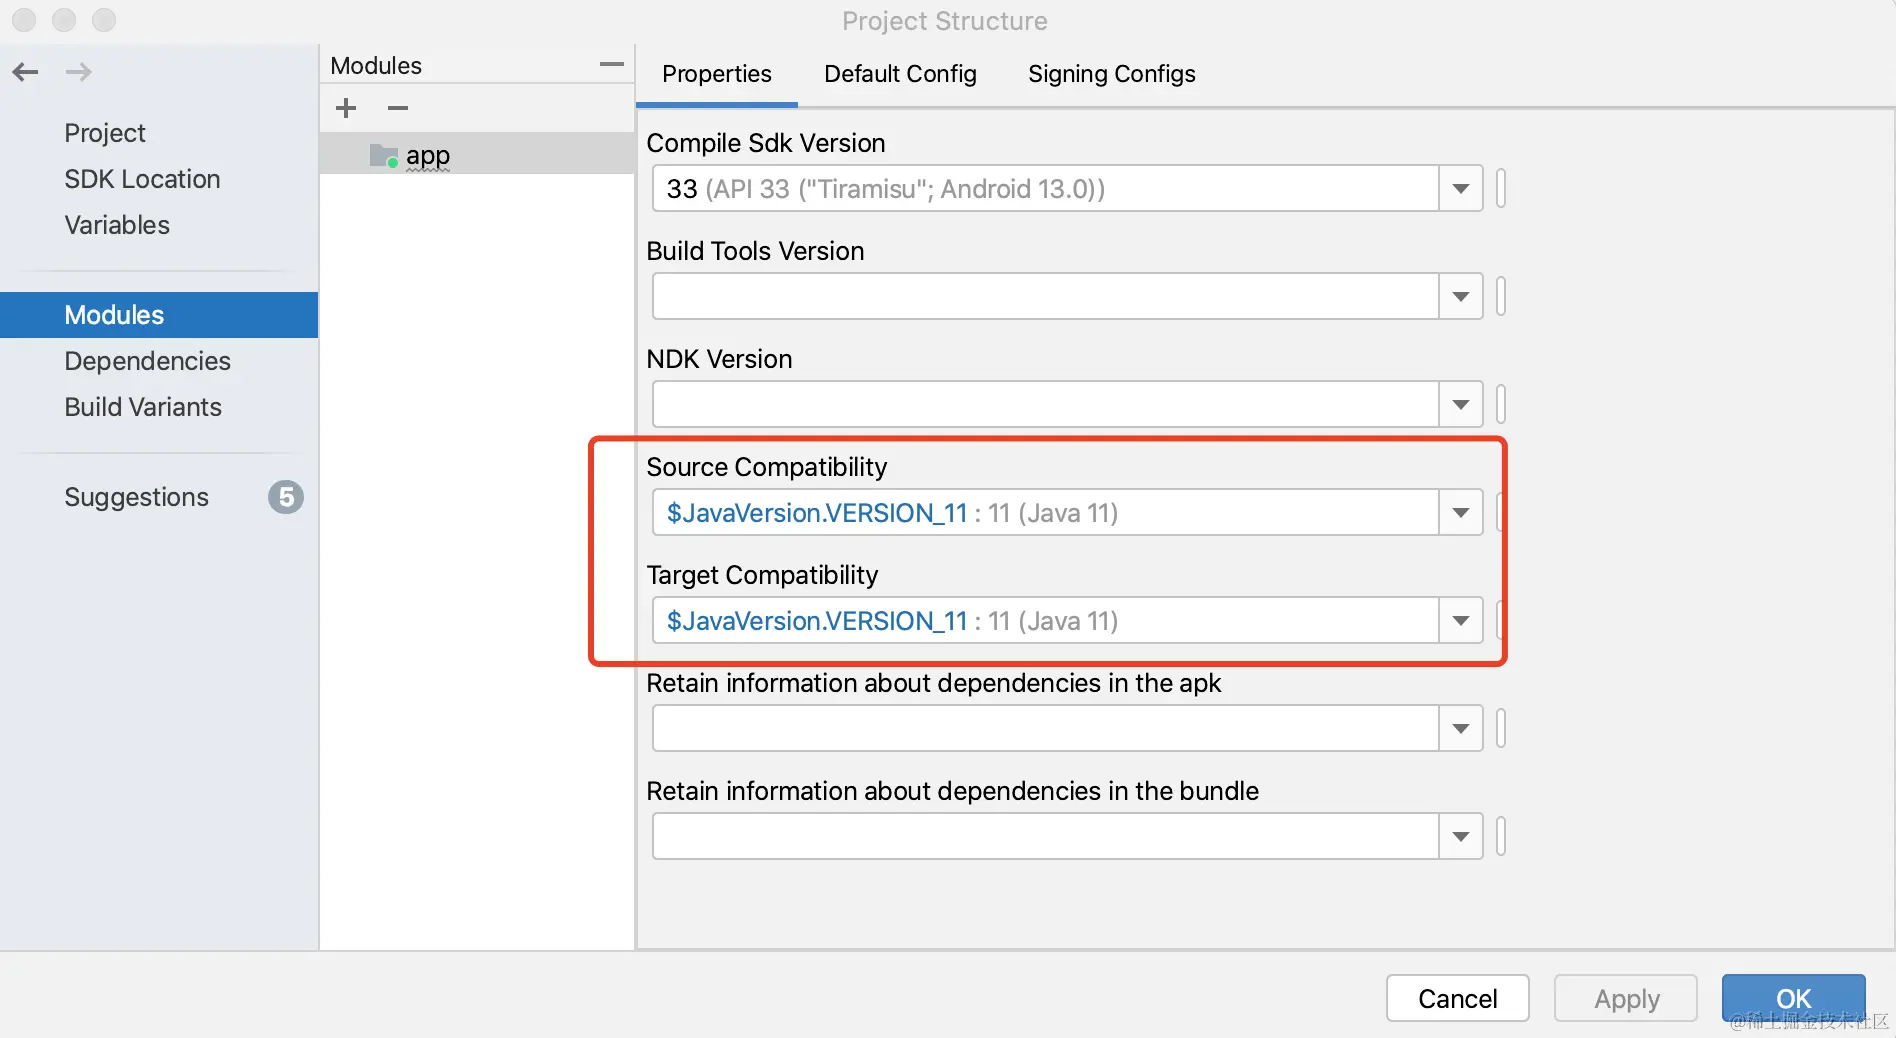Open the Dependencies section
Viewport: 1896px width, 1038px height.
147,361
